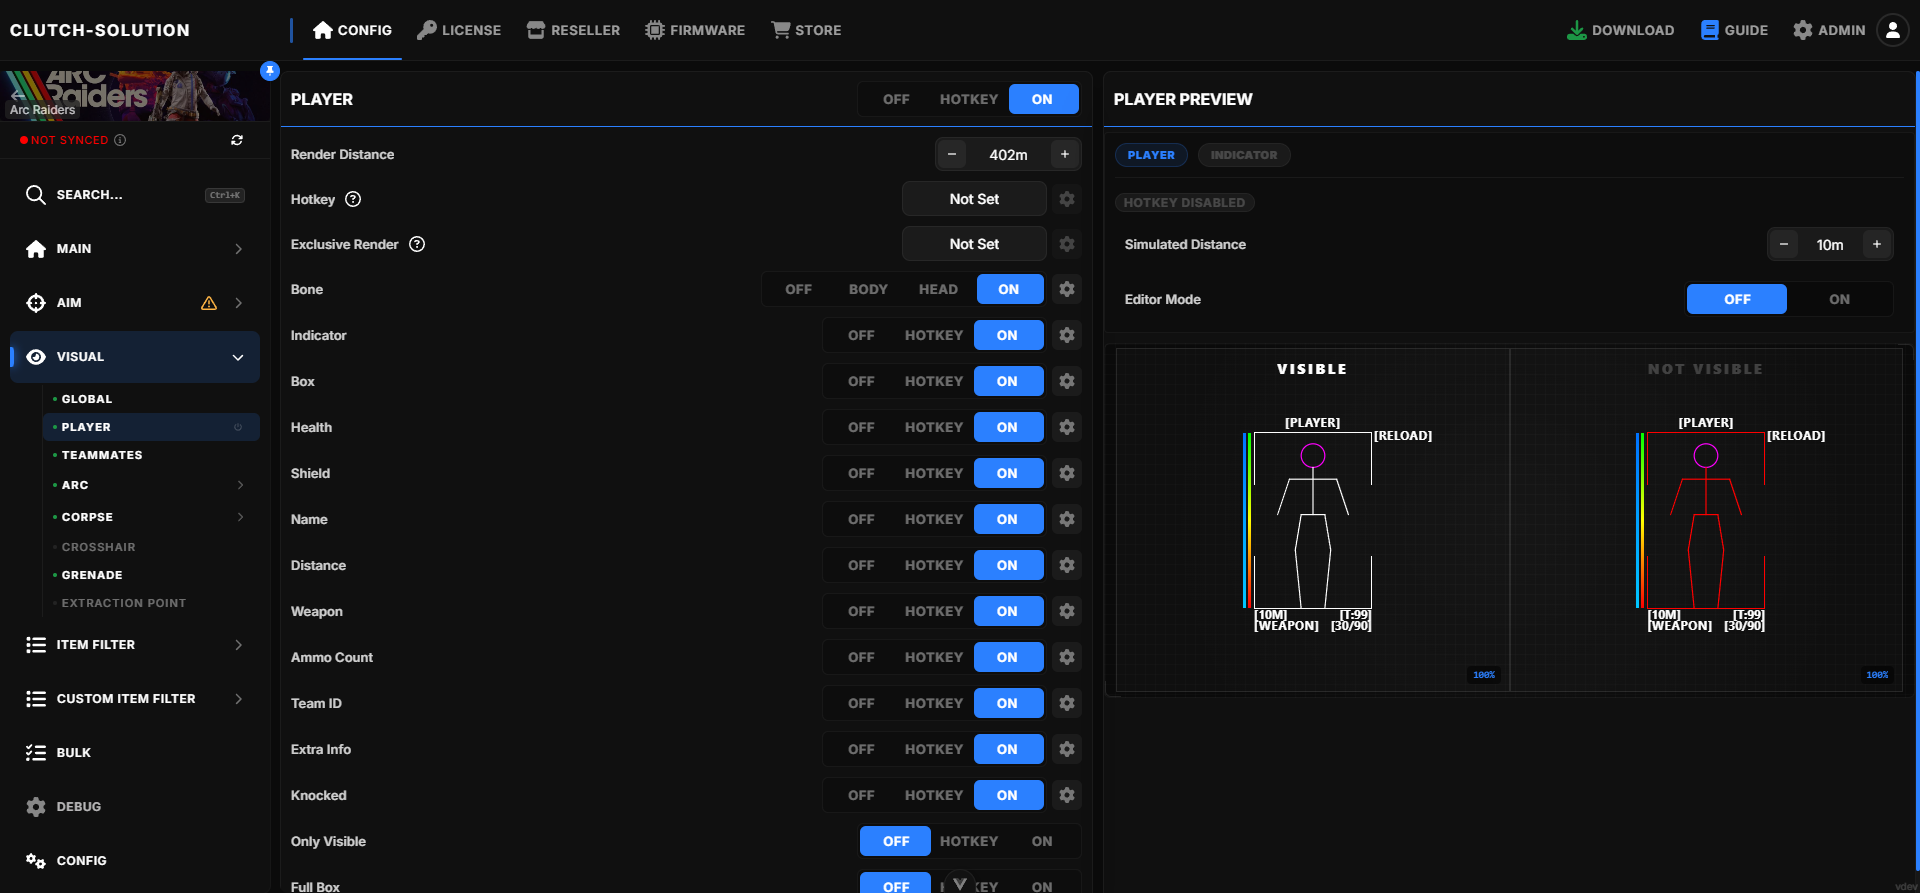
Task: Set the Hotkey Not Set button
Action: click(974, 199)
